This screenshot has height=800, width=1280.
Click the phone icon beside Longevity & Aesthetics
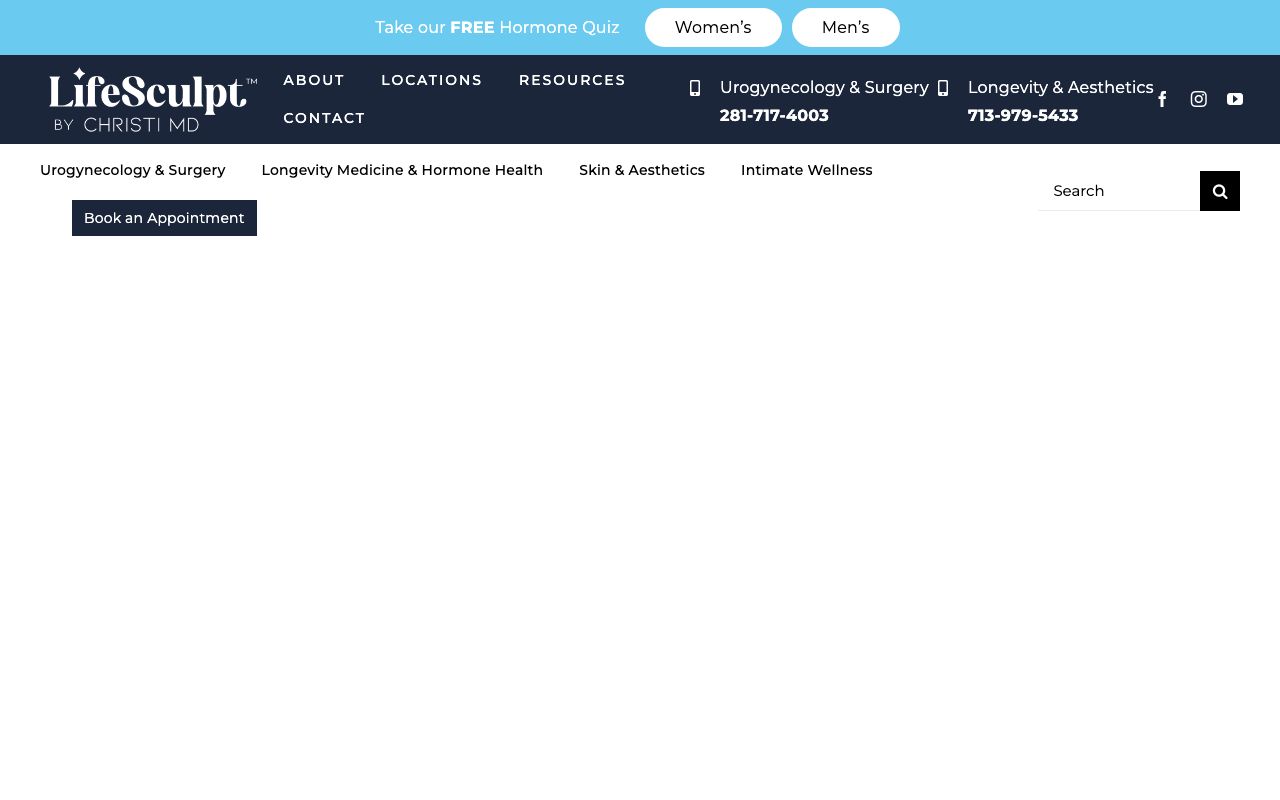(x=943, y=88)
